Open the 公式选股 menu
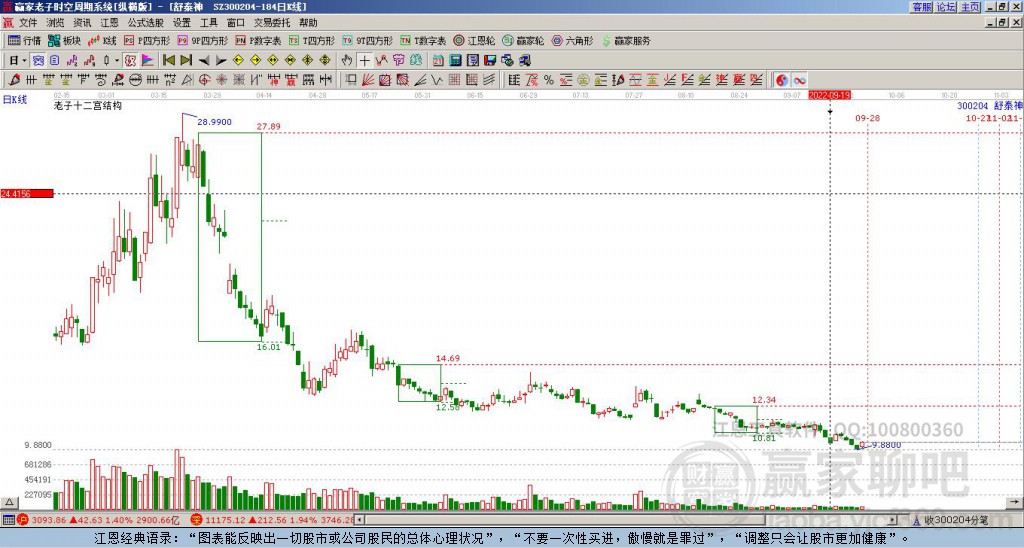Viewport: 1024px width, 548px height. [146, 23]
